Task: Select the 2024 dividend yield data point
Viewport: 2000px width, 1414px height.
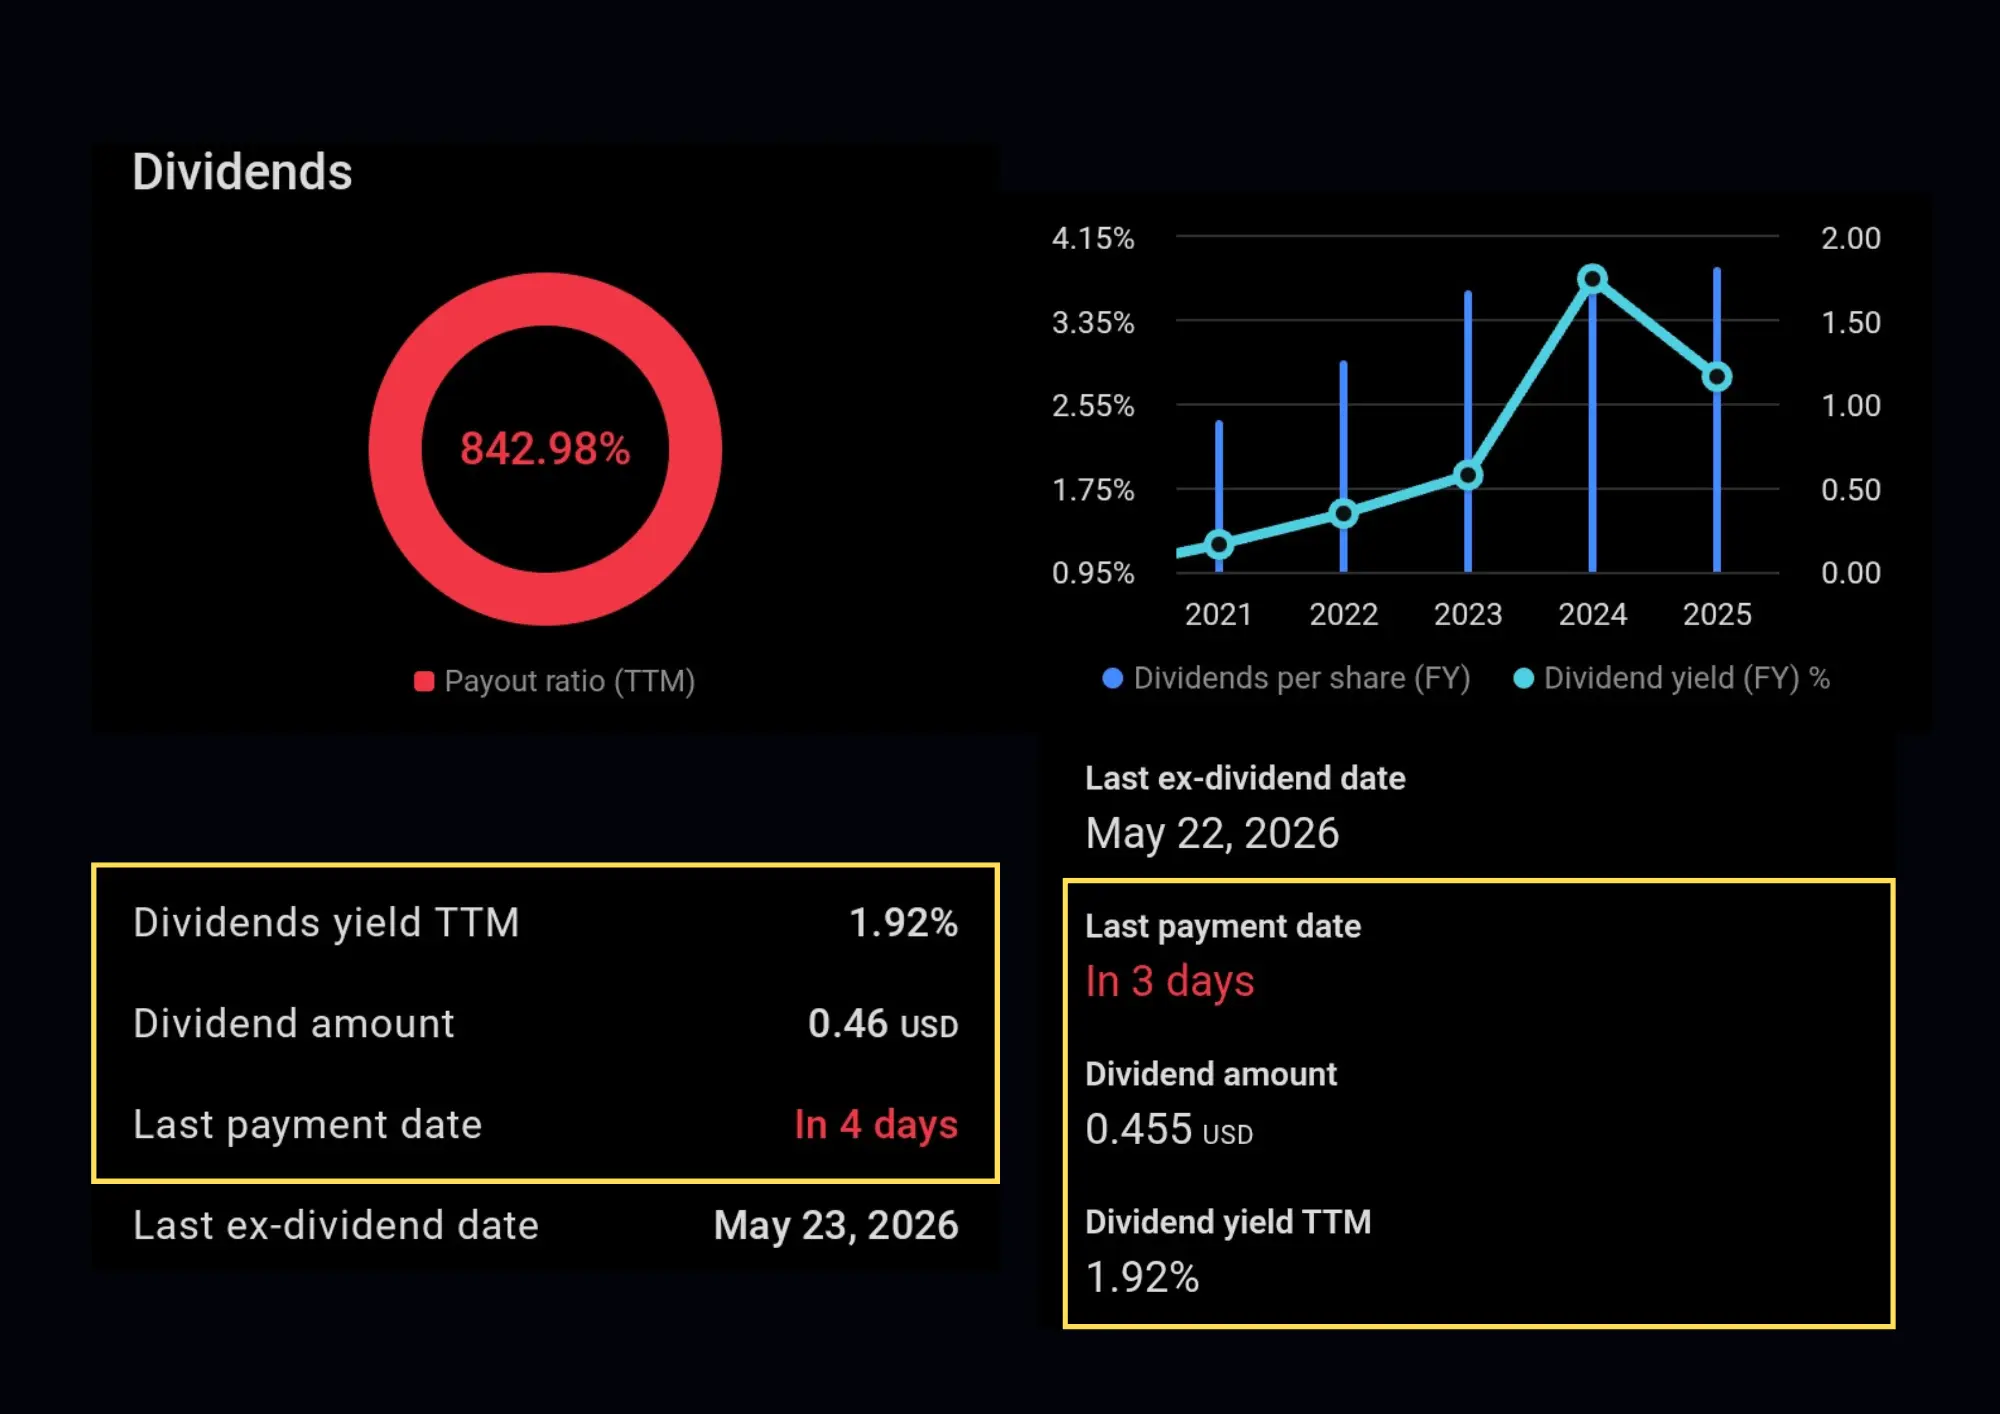Action: click(1592, 278)
